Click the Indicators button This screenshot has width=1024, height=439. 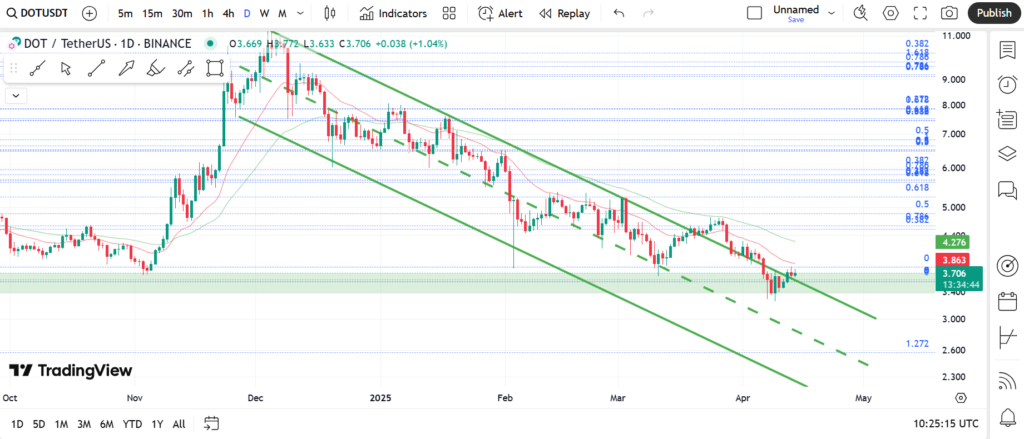pyautogui.click(x=393, y=13)
